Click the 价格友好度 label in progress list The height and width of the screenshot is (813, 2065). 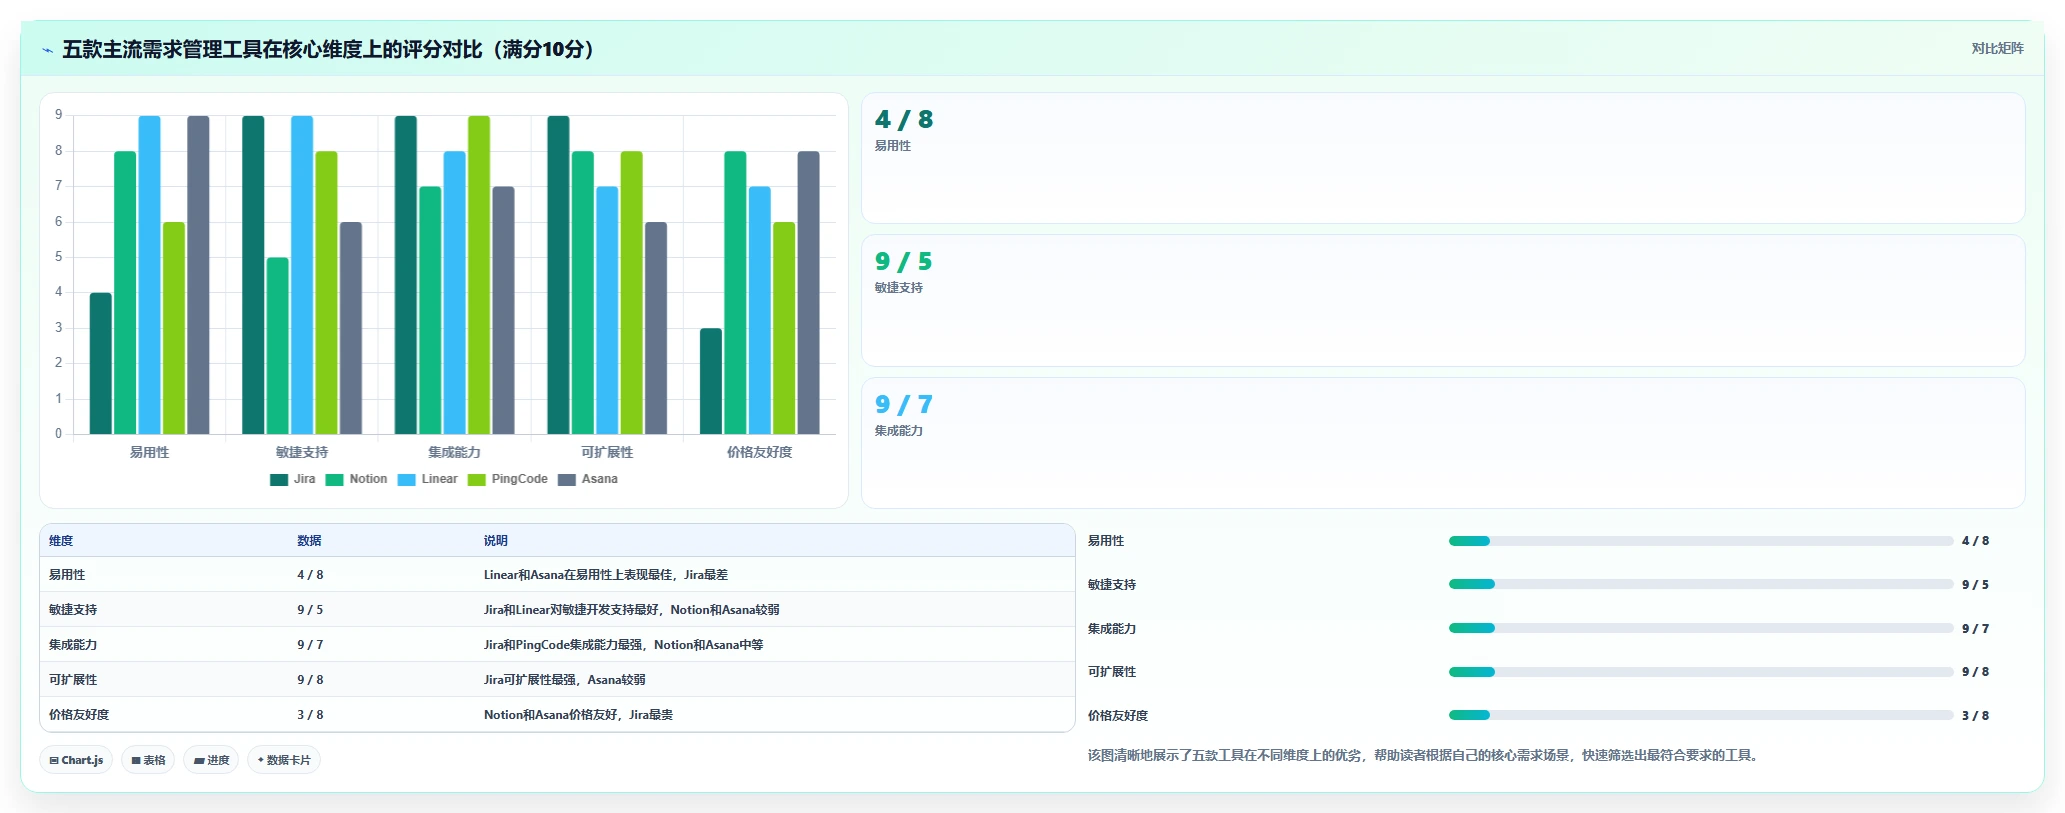click(x=1118, y=716)
